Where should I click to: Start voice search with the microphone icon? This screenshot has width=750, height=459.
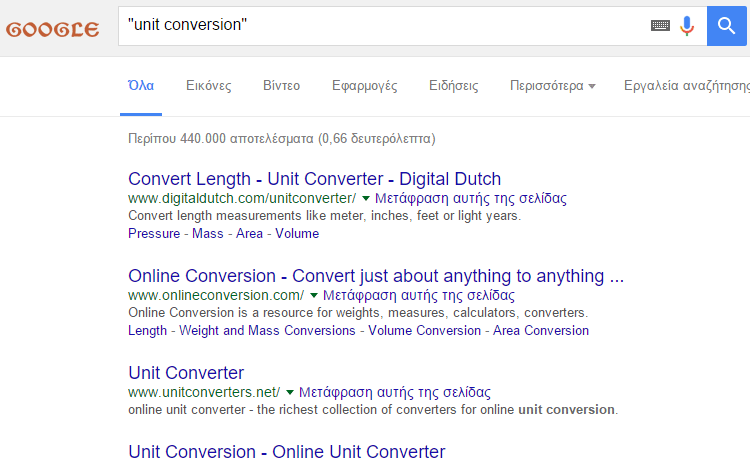687,26
